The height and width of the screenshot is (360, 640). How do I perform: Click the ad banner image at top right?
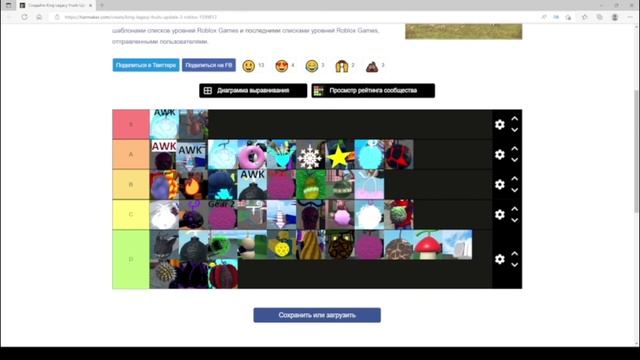[463, 31]
